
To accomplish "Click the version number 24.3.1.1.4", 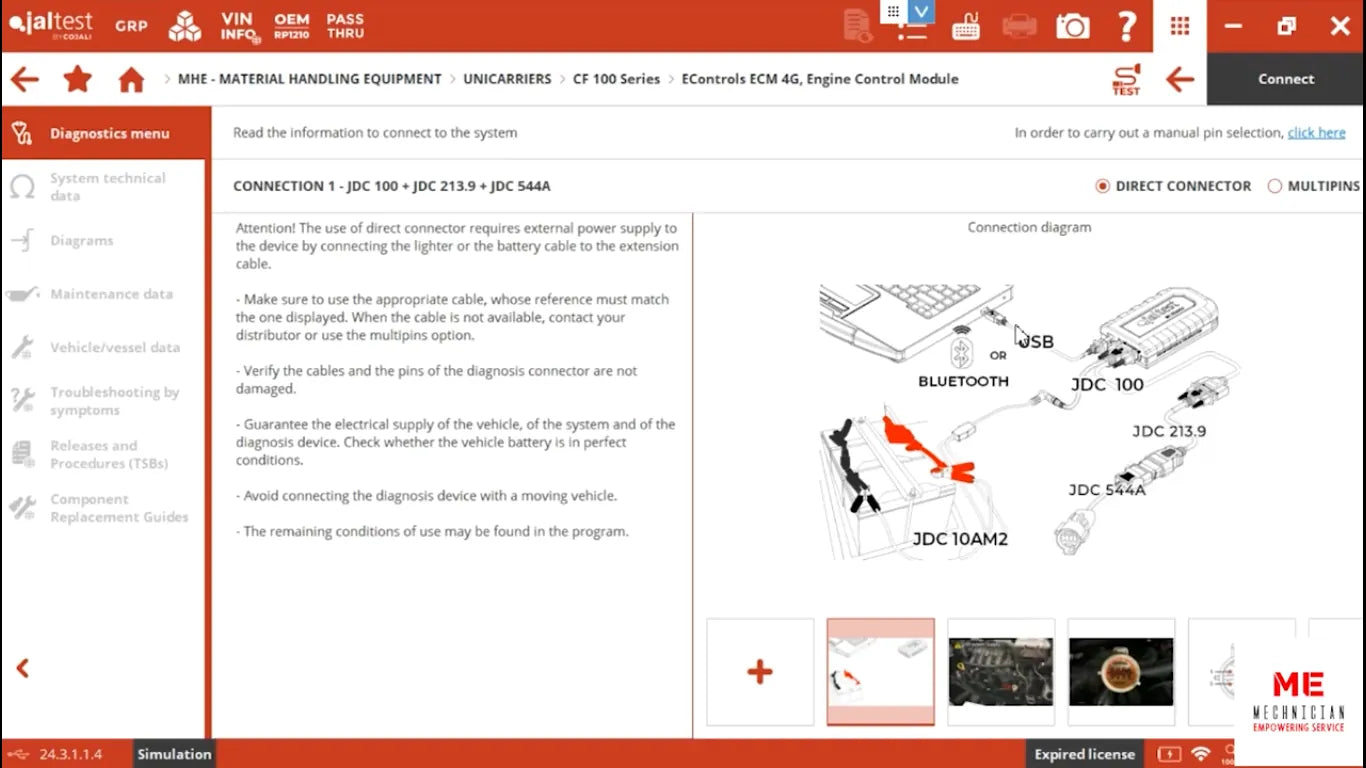I will pos(71,754).
